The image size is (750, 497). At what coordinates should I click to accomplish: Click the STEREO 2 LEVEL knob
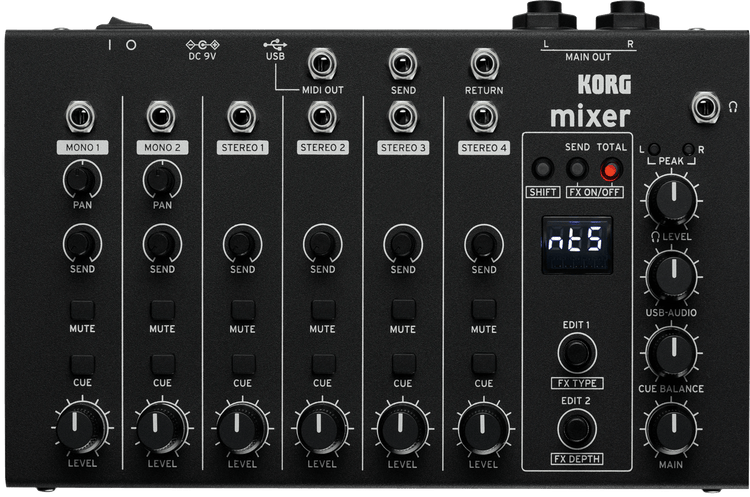tap(322, 427)
